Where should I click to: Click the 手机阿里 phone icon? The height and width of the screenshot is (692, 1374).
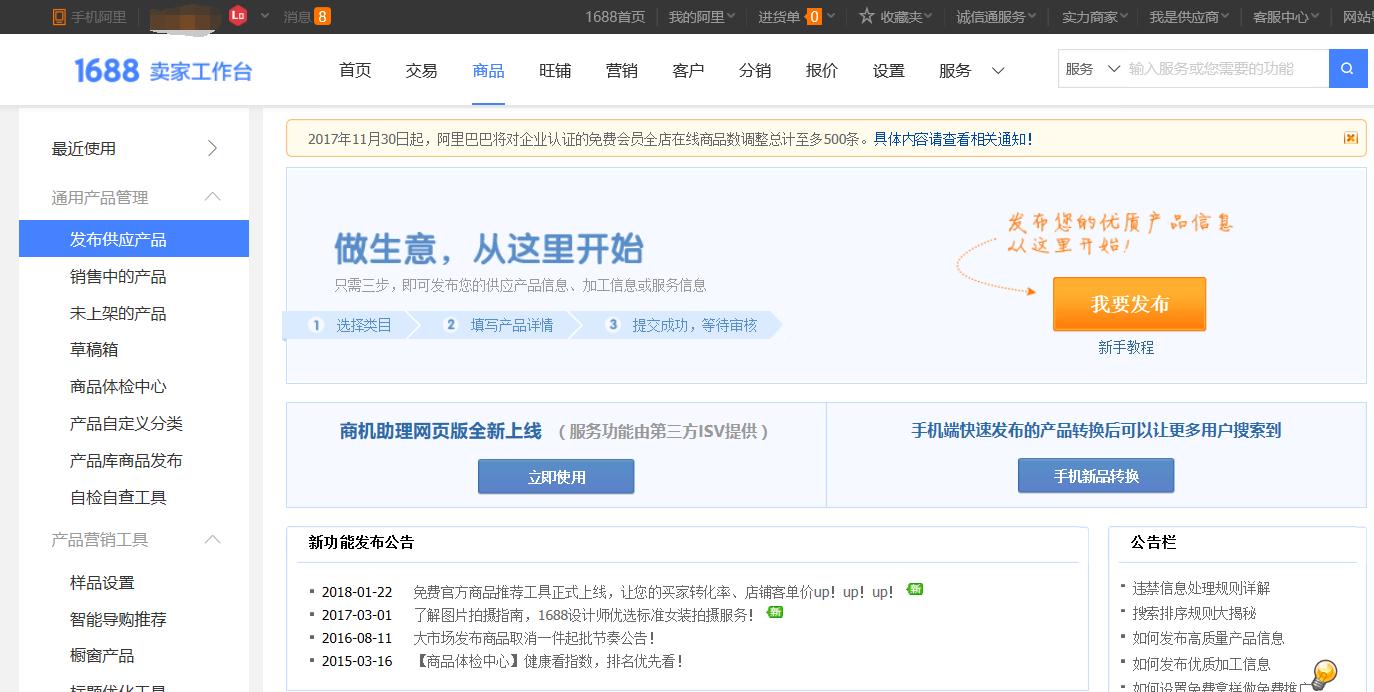[58, 17]
